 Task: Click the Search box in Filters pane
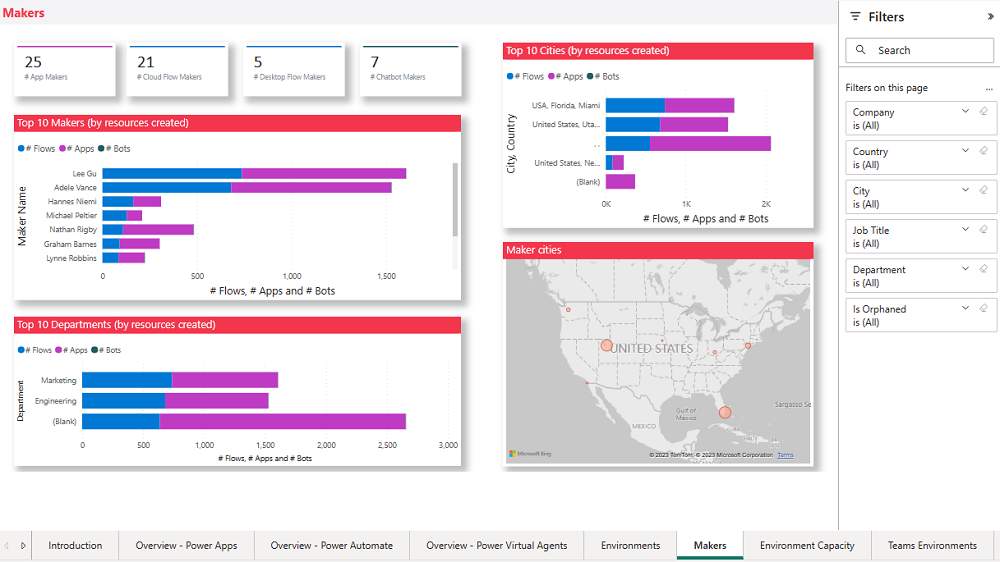(919, 50)
